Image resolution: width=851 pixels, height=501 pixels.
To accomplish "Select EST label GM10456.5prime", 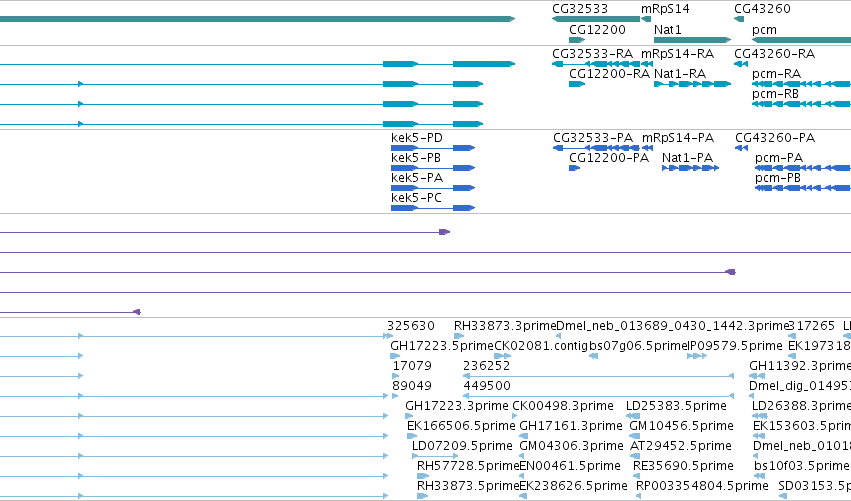I will click(x=681, y=427).
